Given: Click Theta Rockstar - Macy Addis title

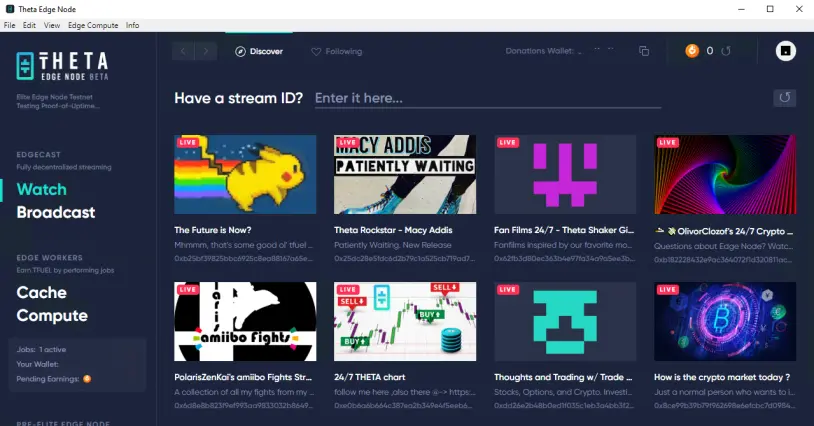Looking at the screenshot, I should 394,230.
